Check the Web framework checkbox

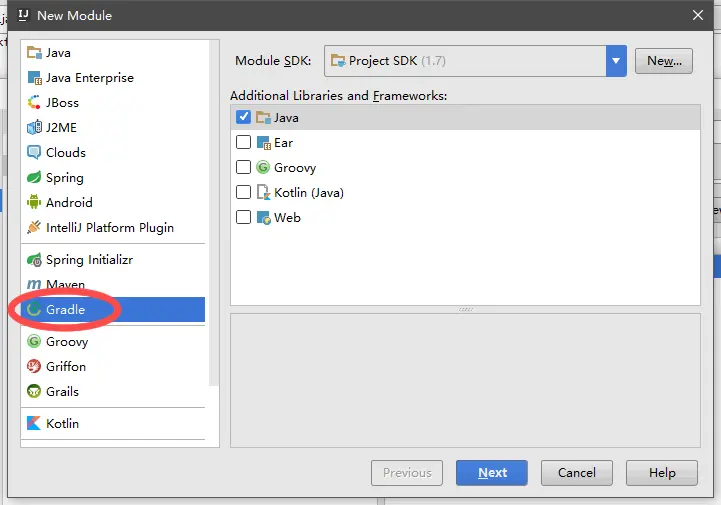[243, 217]
